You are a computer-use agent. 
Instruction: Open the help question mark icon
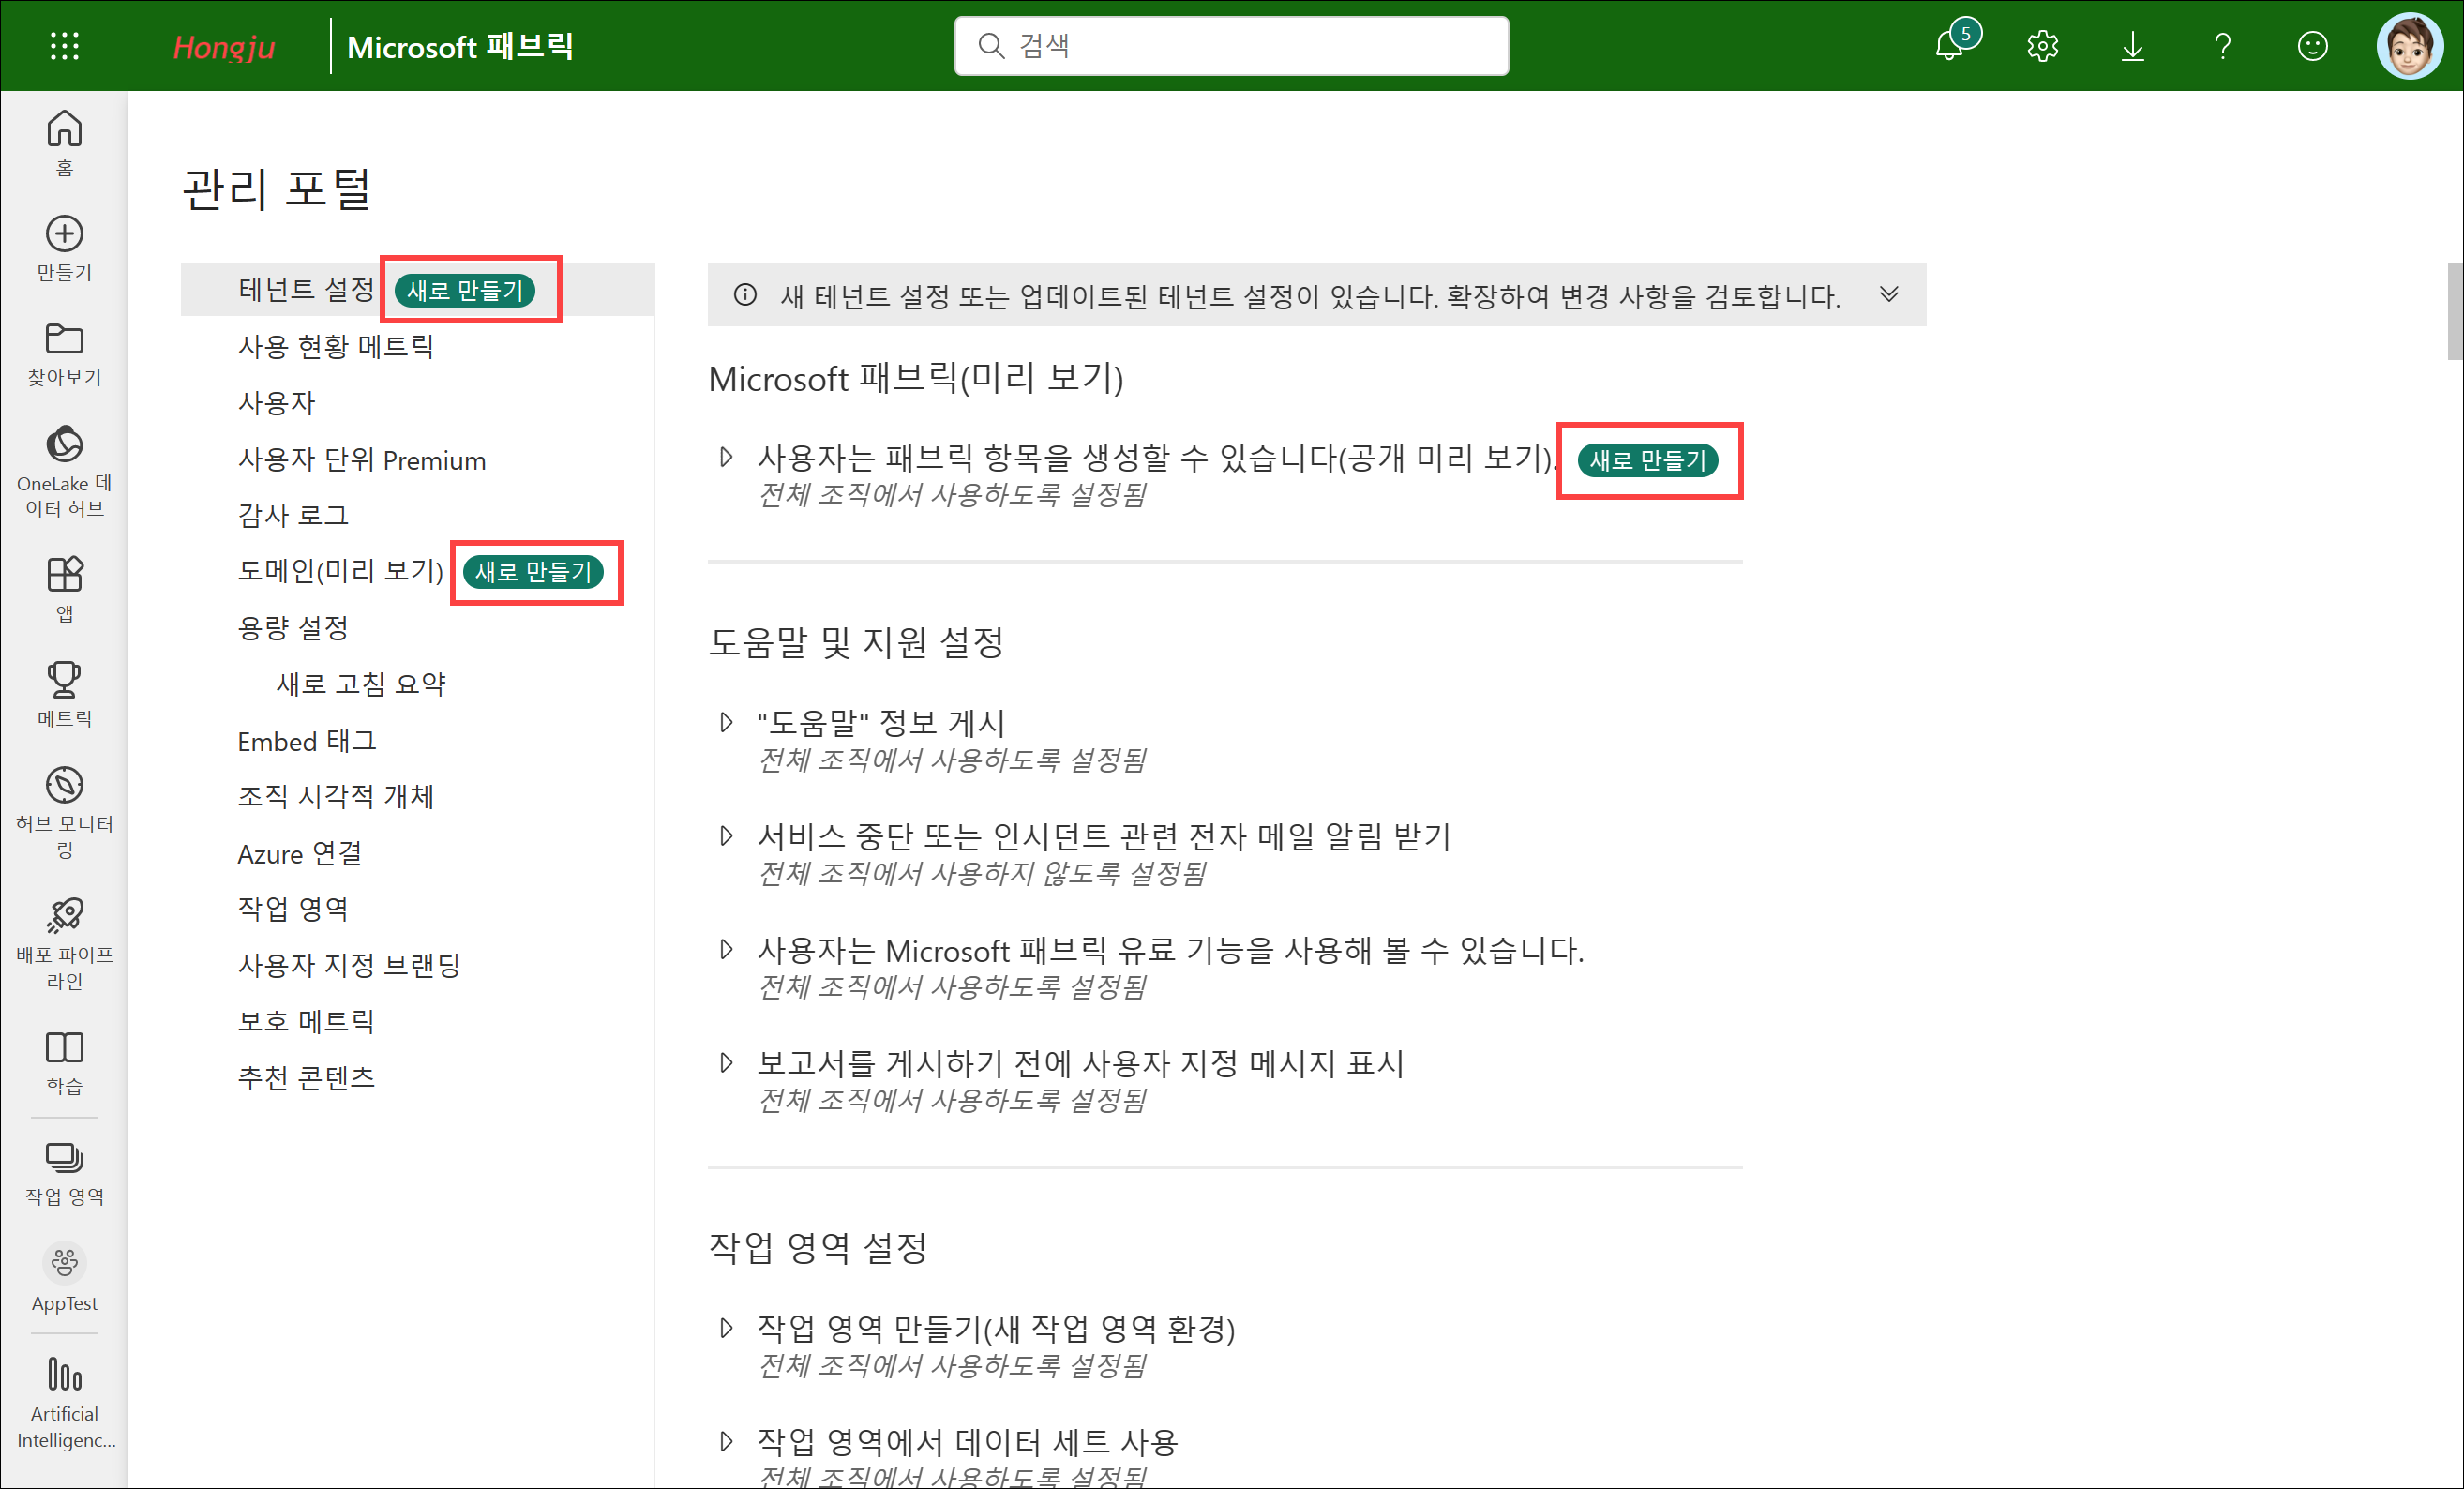click(x=2222, y=46)
